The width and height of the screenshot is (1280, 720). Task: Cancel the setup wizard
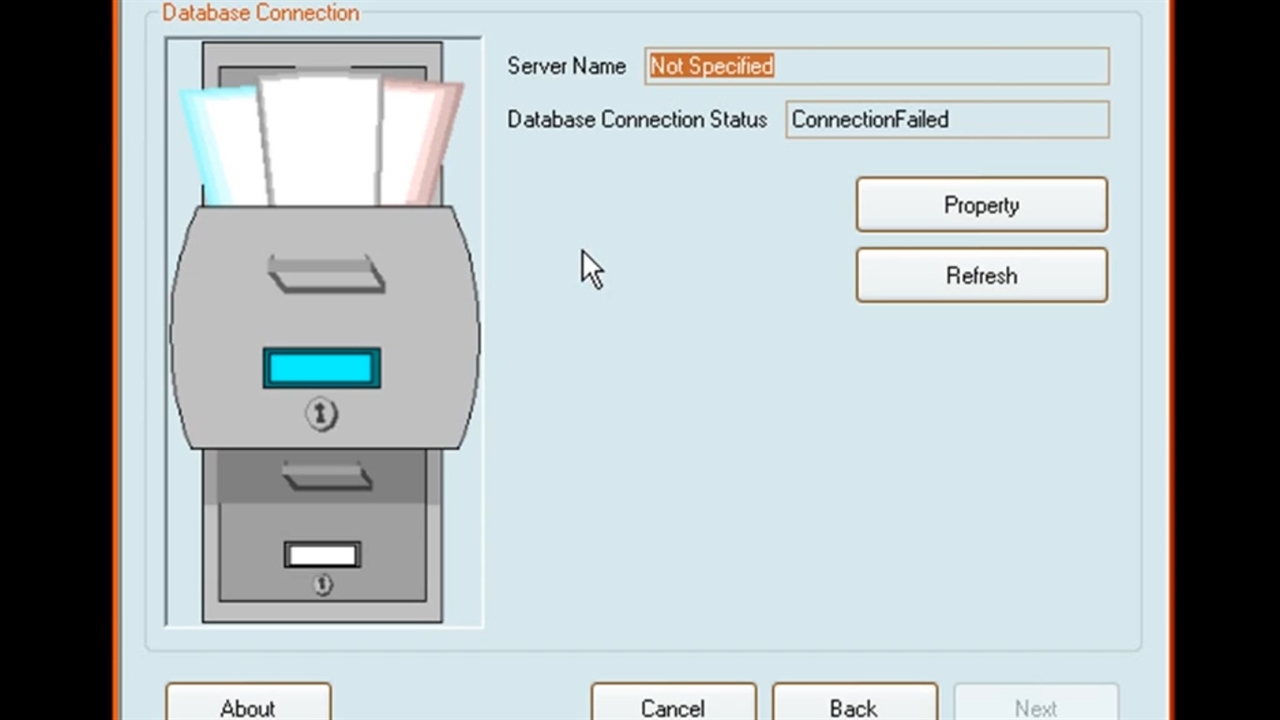(x=673, y=705)
